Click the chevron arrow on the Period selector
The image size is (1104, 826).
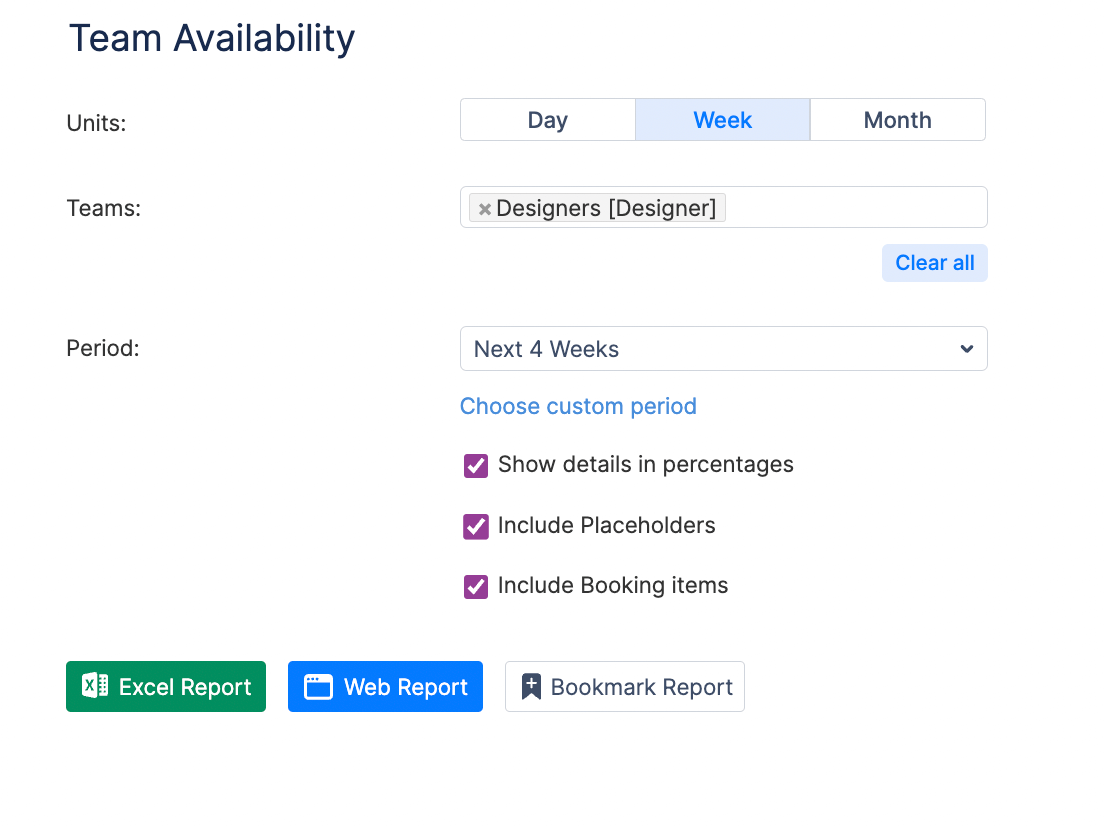(x=966, y=349)
